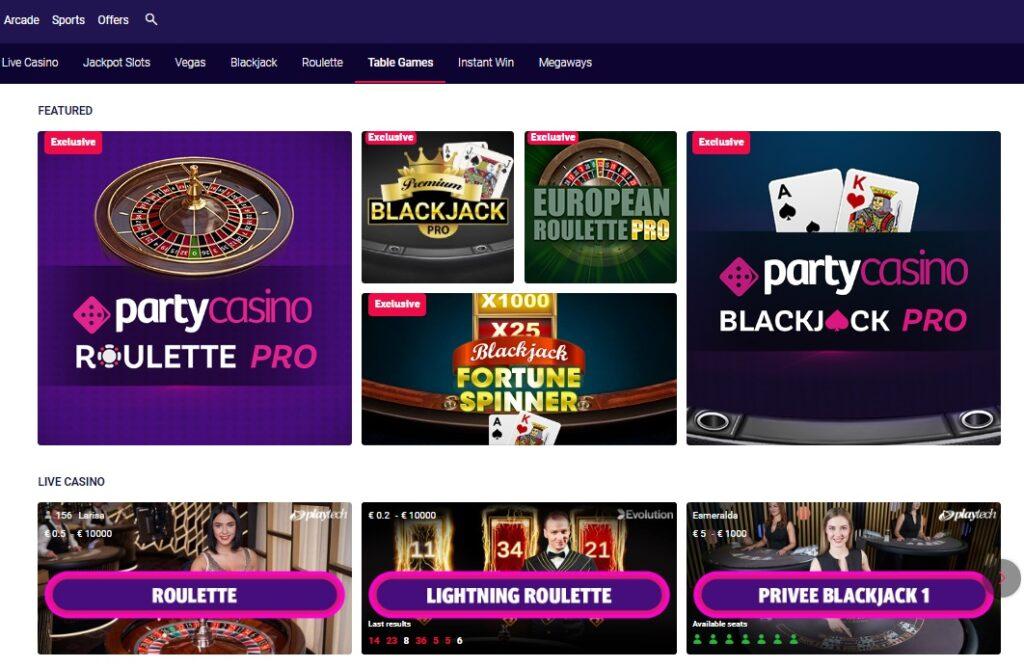The image size is (1024, 668).
Task: Go to the Megaways tab
Action: coord(565,63)
